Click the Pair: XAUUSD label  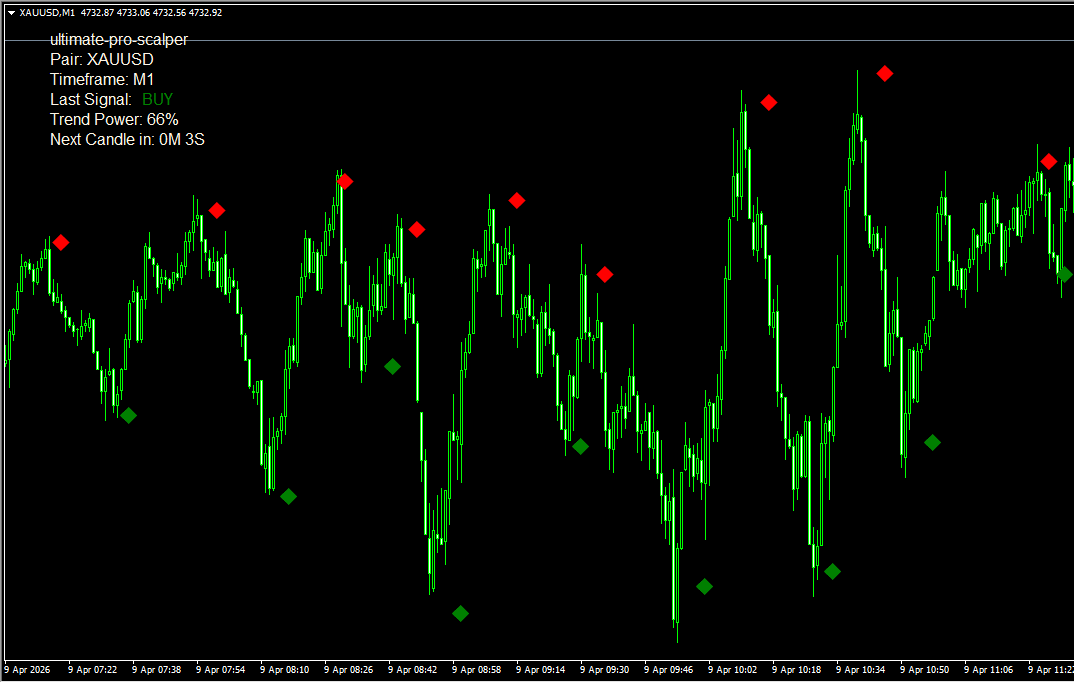(x=102, y=59)
